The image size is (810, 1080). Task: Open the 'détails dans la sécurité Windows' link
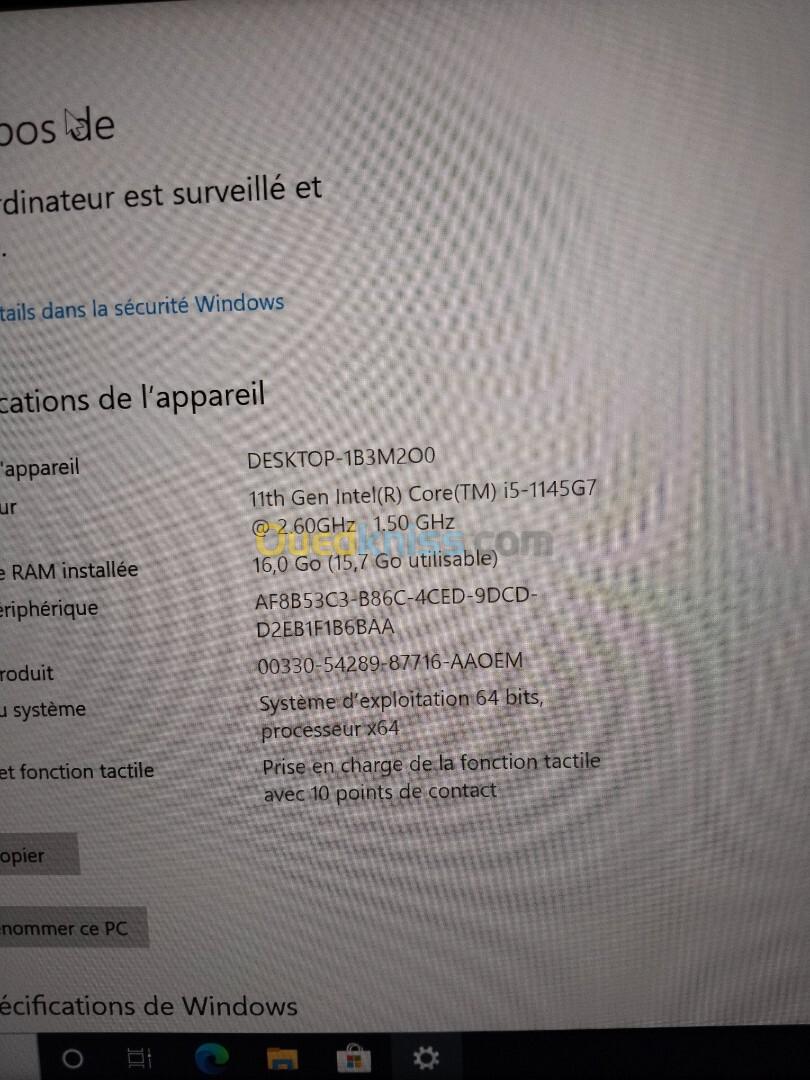(141, 307)
